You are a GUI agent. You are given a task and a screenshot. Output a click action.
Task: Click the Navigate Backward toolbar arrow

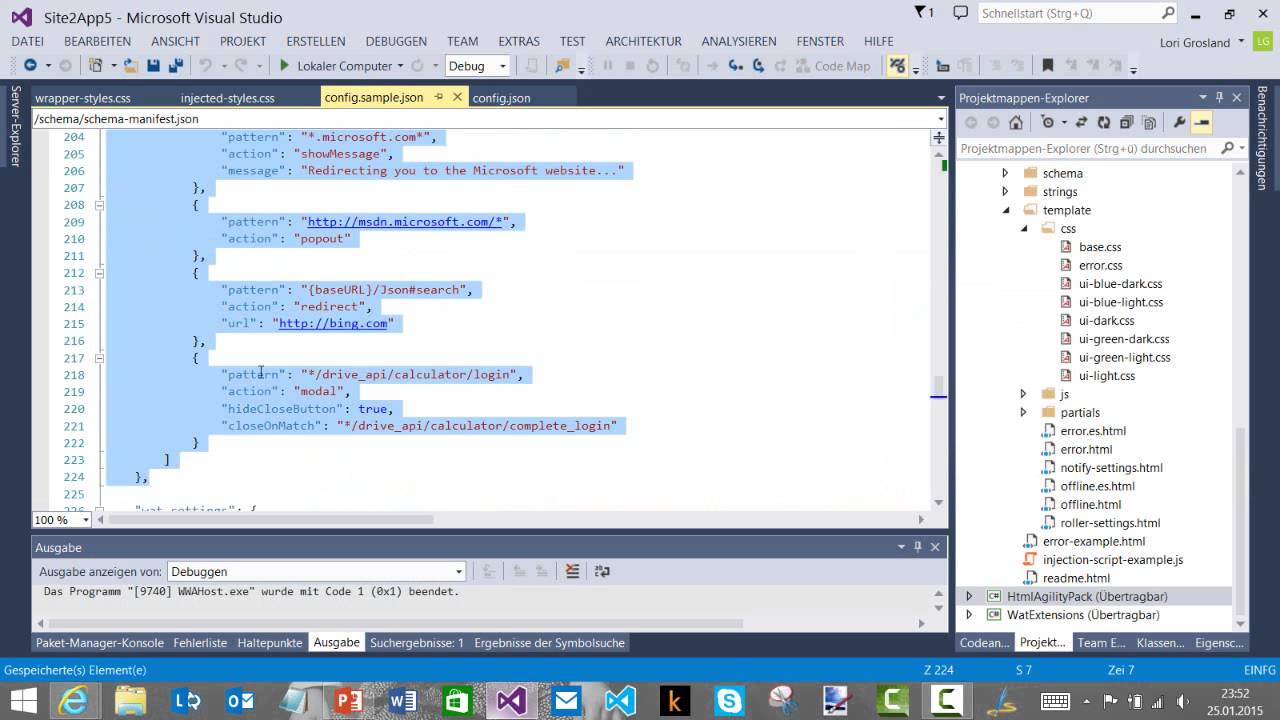click(30, 66)
